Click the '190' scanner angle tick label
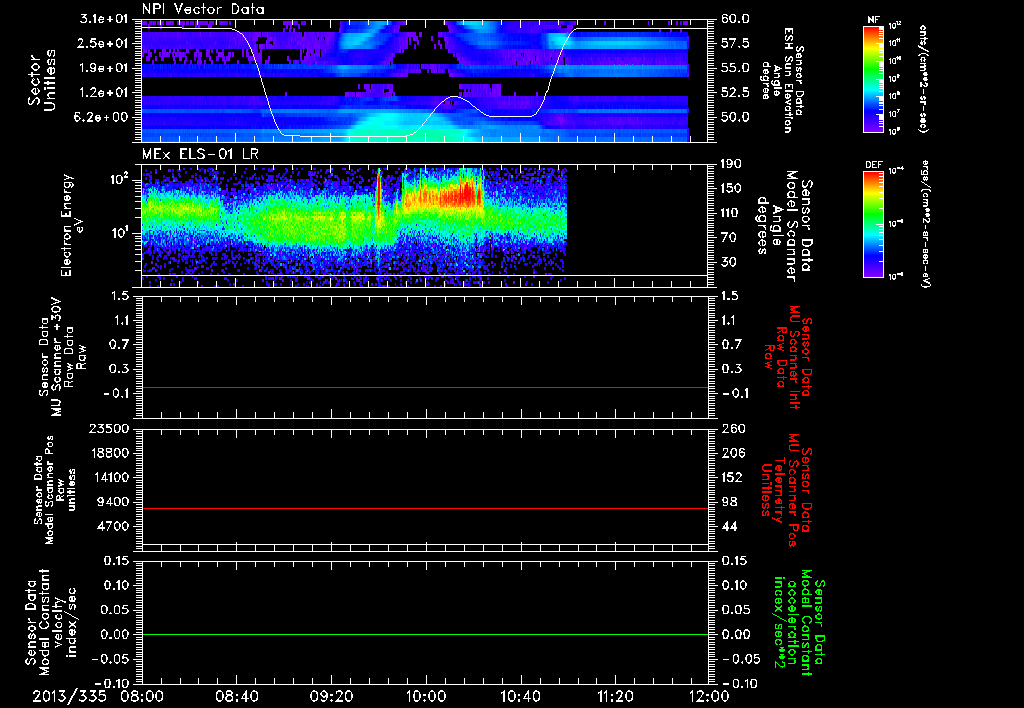The image size is (1024, 708). [731, 164]
